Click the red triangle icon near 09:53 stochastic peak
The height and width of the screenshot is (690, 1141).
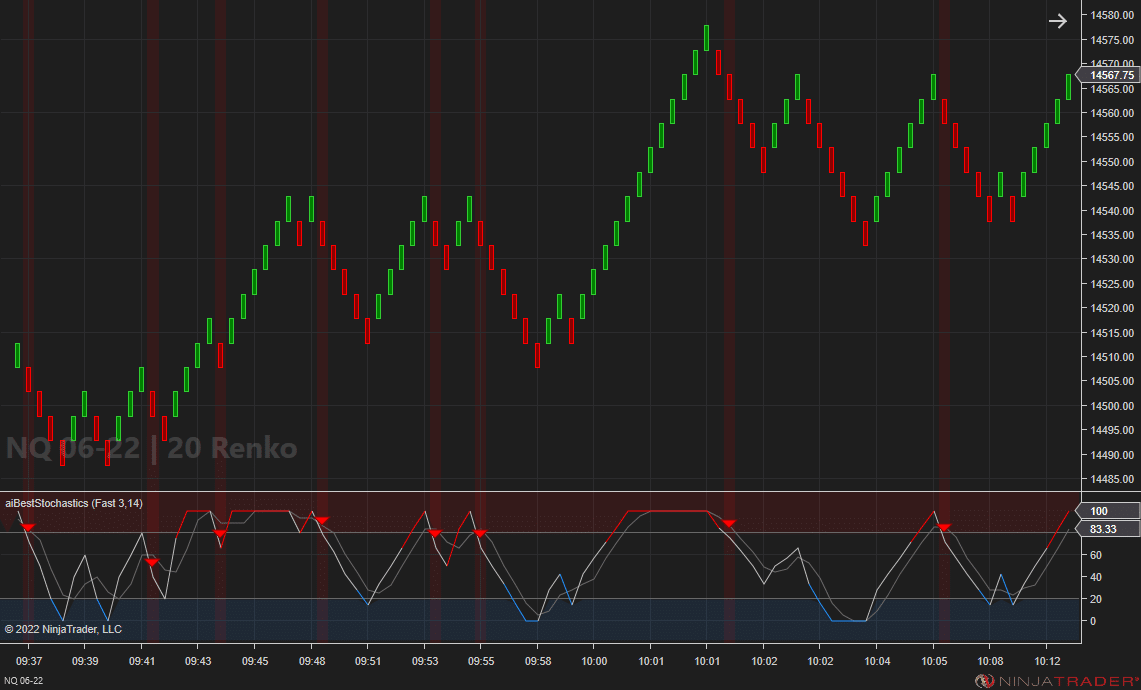(x=435, y=531)
